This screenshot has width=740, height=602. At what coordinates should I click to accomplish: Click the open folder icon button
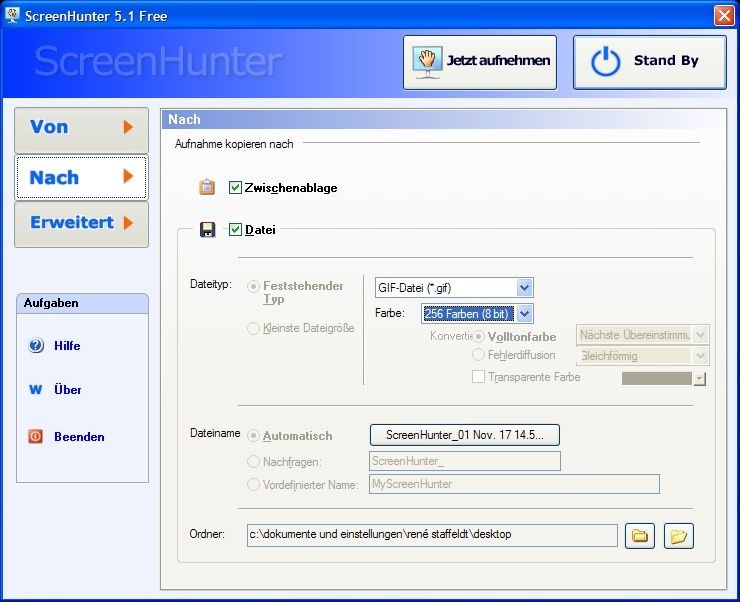tap(679, 536)
